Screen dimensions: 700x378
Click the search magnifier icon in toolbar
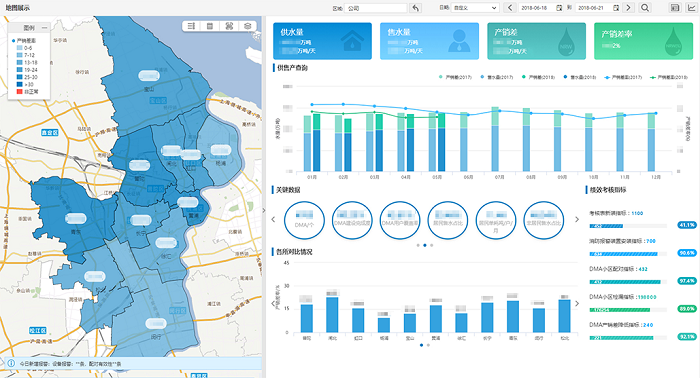(645, 8)
